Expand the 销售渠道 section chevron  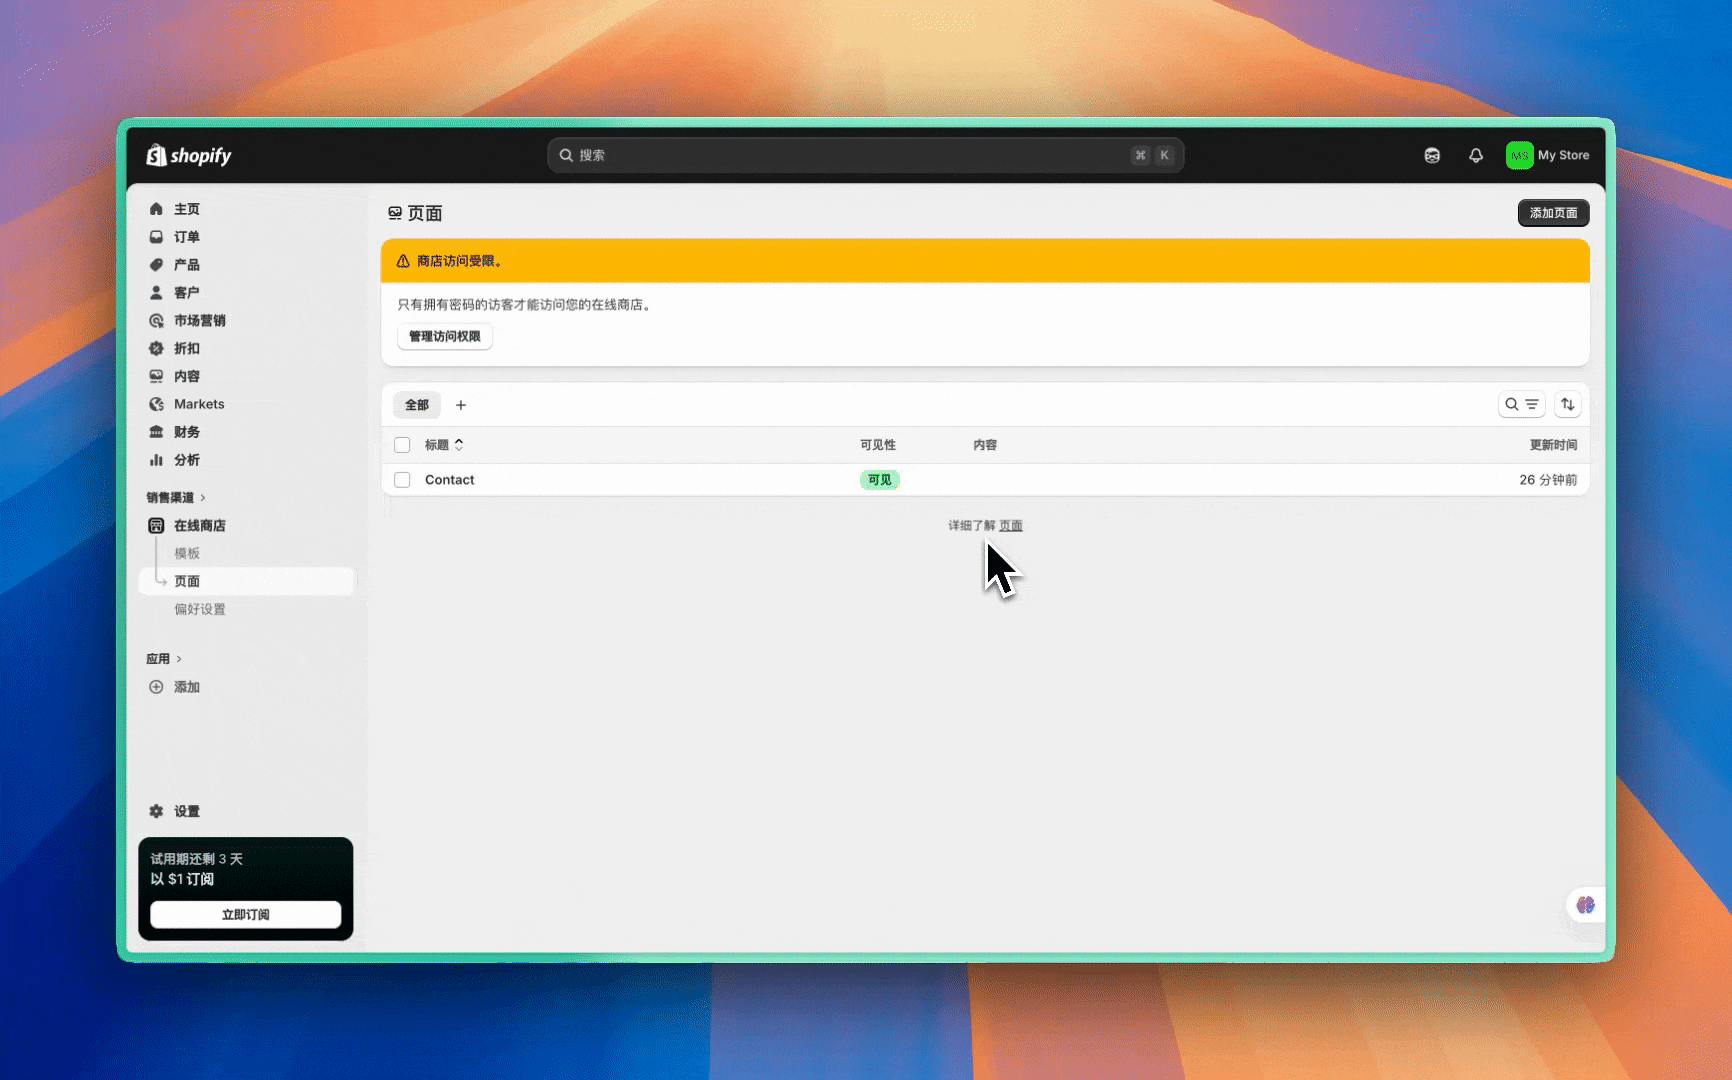203,497
